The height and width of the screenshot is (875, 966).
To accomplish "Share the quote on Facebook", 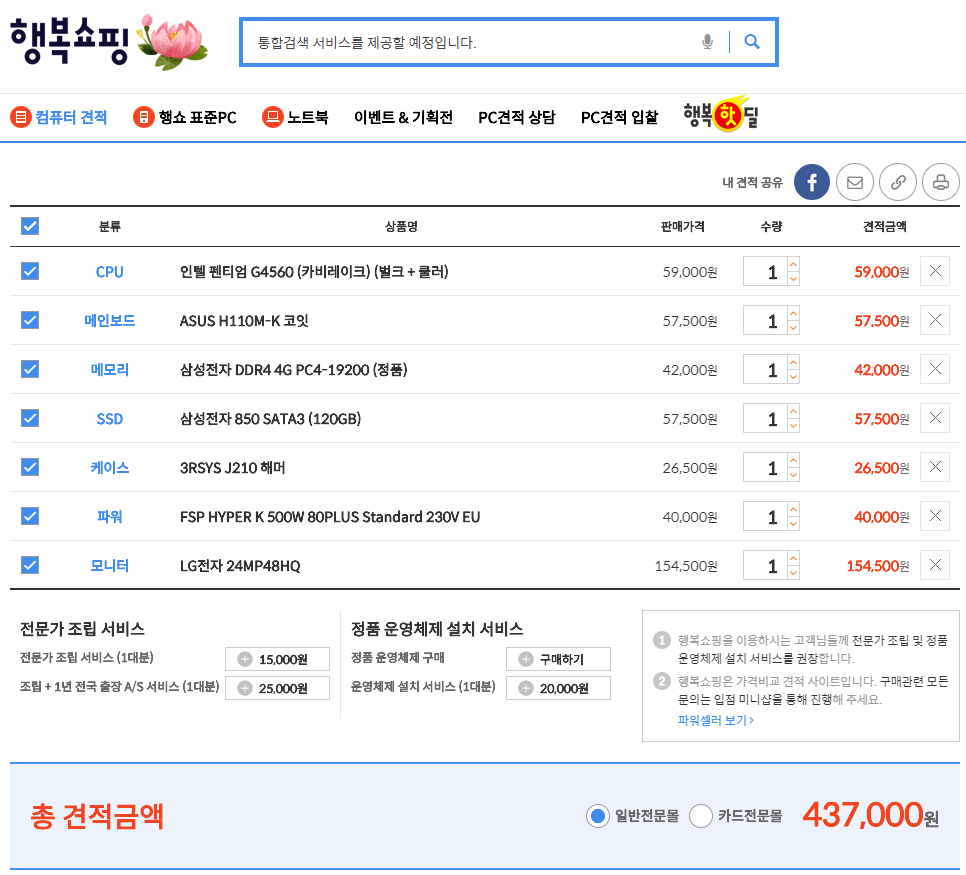I will click(812, 182).
